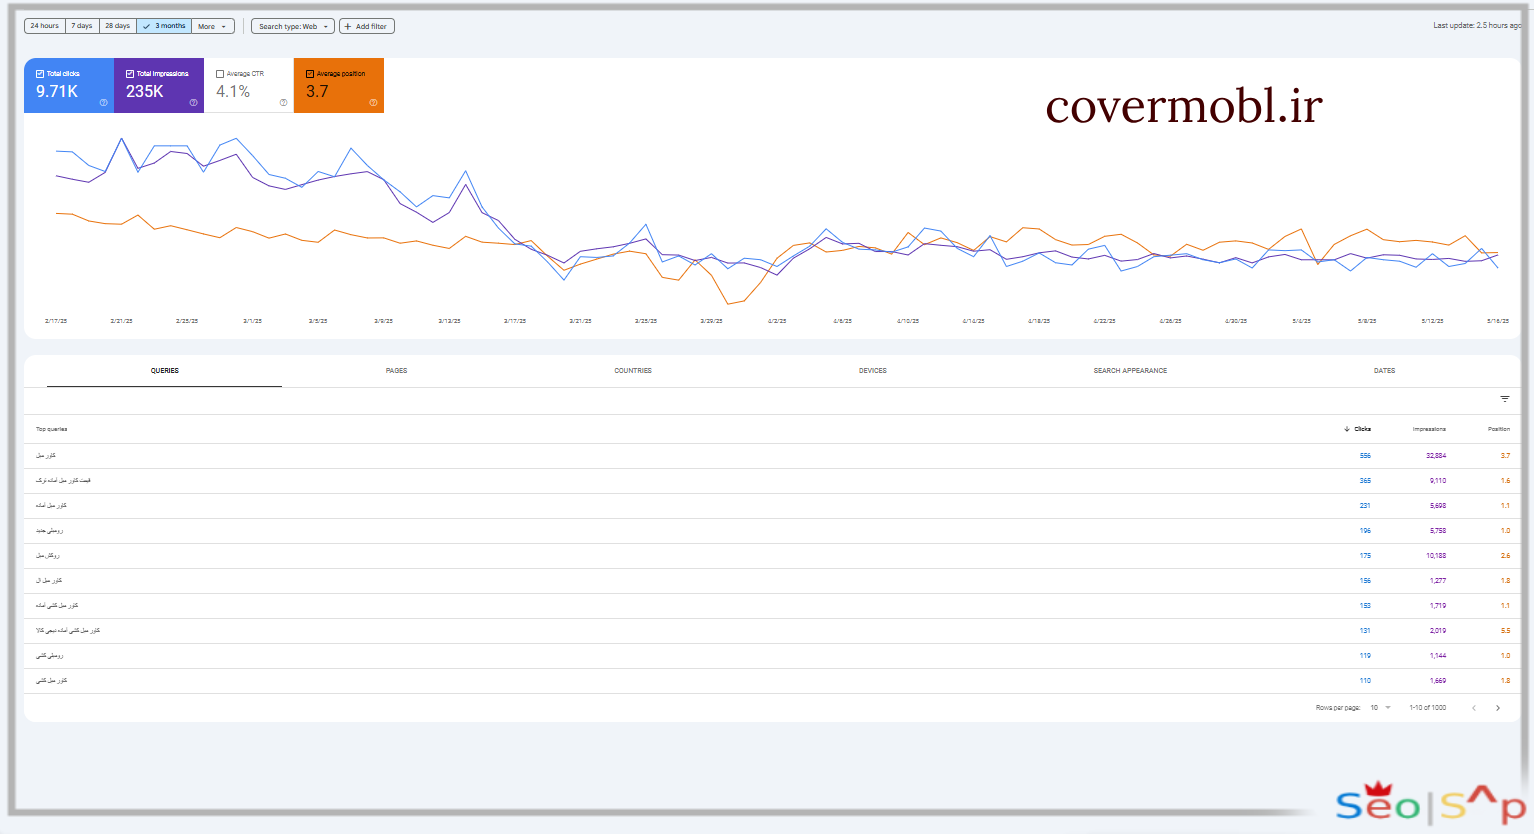
Task: Click the query text in the 556-clicks row
Action: point(46,456)
